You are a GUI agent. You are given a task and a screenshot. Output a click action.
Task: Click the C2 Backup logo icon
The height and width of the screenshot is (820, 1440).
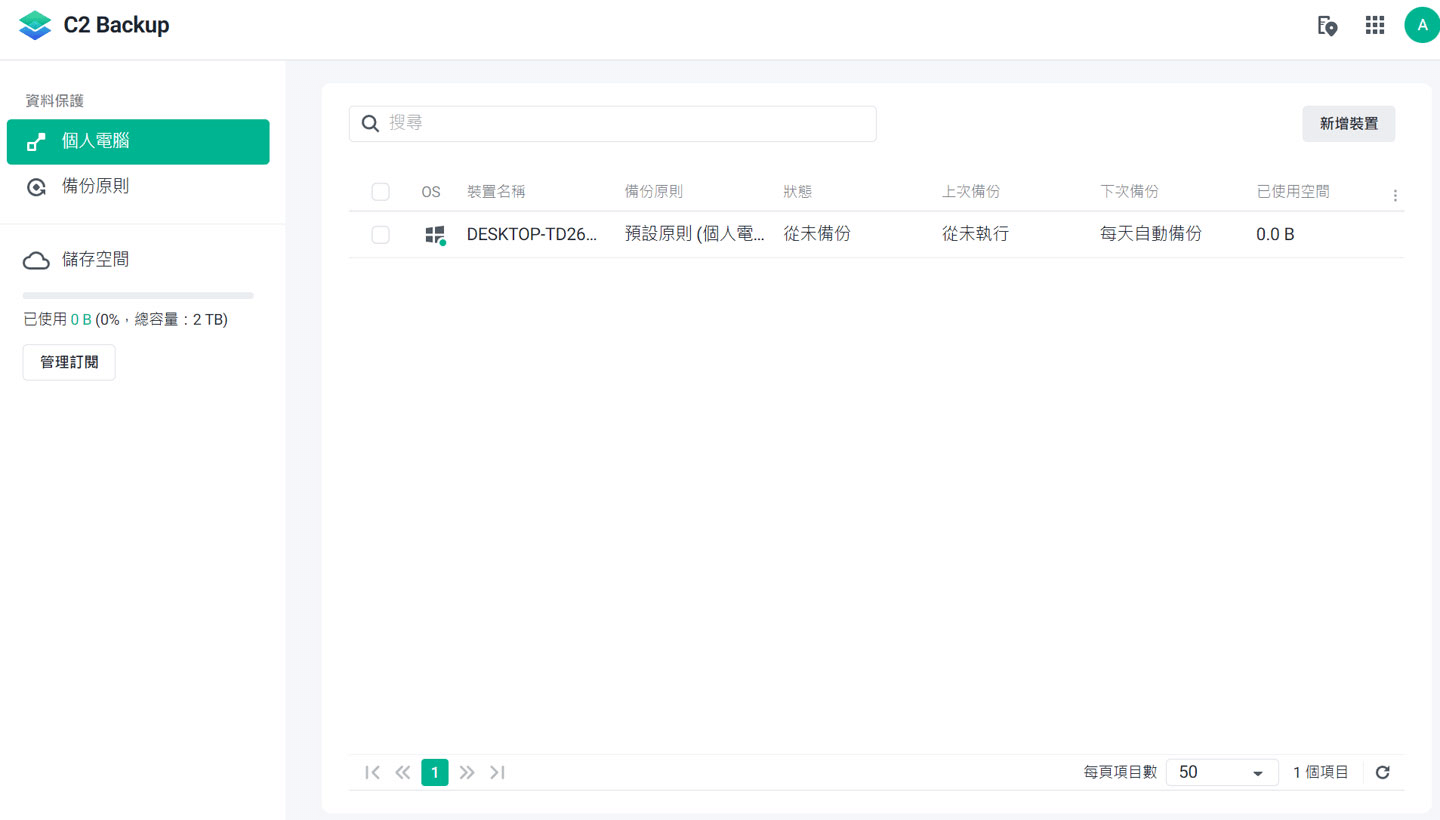(35, 26)
